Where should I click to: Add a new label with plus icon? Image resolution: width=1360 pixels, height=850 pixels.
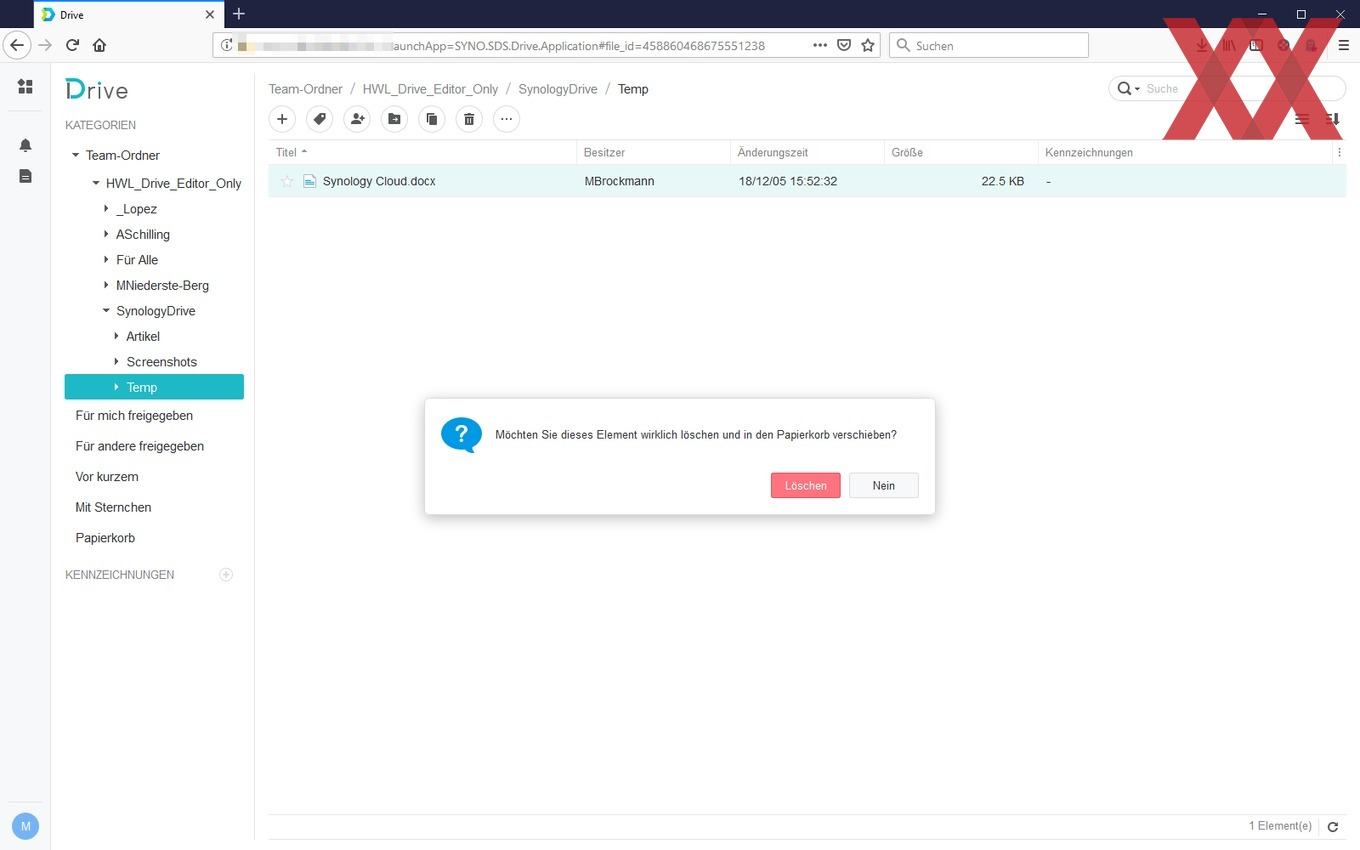click(226, 574)
